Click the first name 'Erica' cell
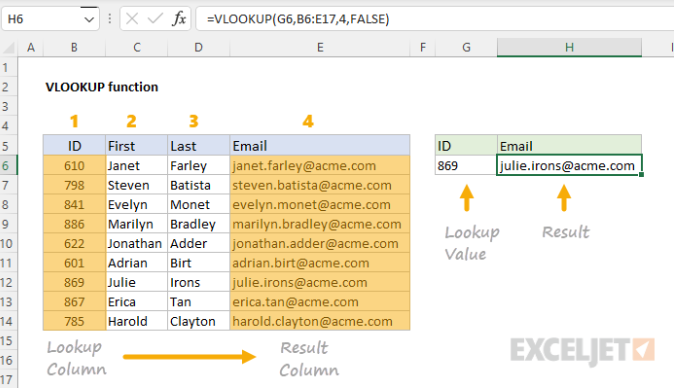 pos(137,302)
